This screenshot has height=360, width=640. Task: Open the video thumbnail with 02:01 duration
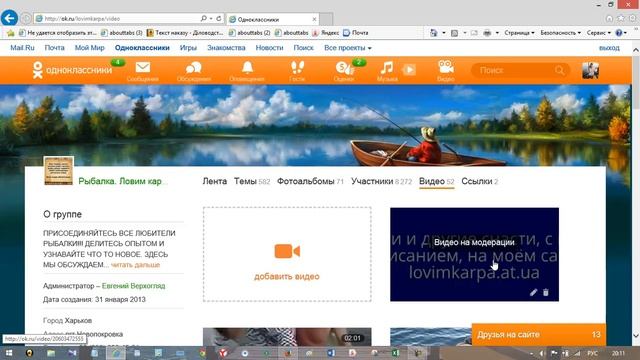click(287, 336)
